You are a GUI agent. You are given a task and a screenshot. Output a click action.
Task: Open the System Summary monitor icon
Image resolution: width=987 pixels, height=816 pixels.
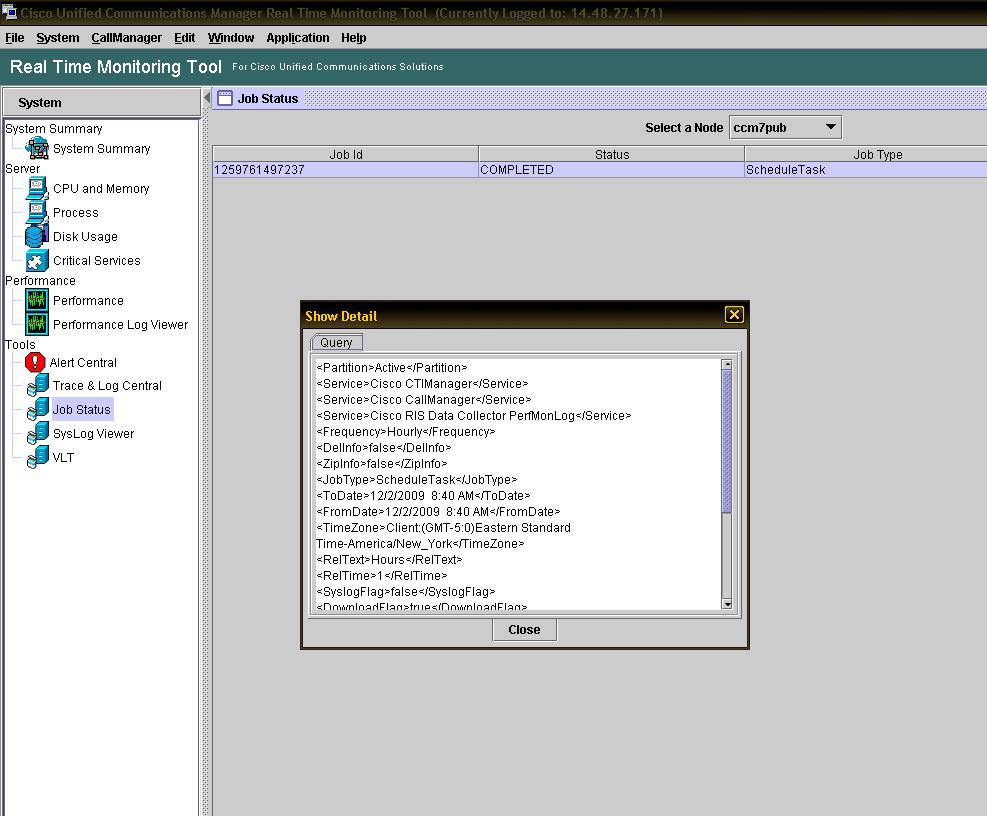tap(37, 149)
